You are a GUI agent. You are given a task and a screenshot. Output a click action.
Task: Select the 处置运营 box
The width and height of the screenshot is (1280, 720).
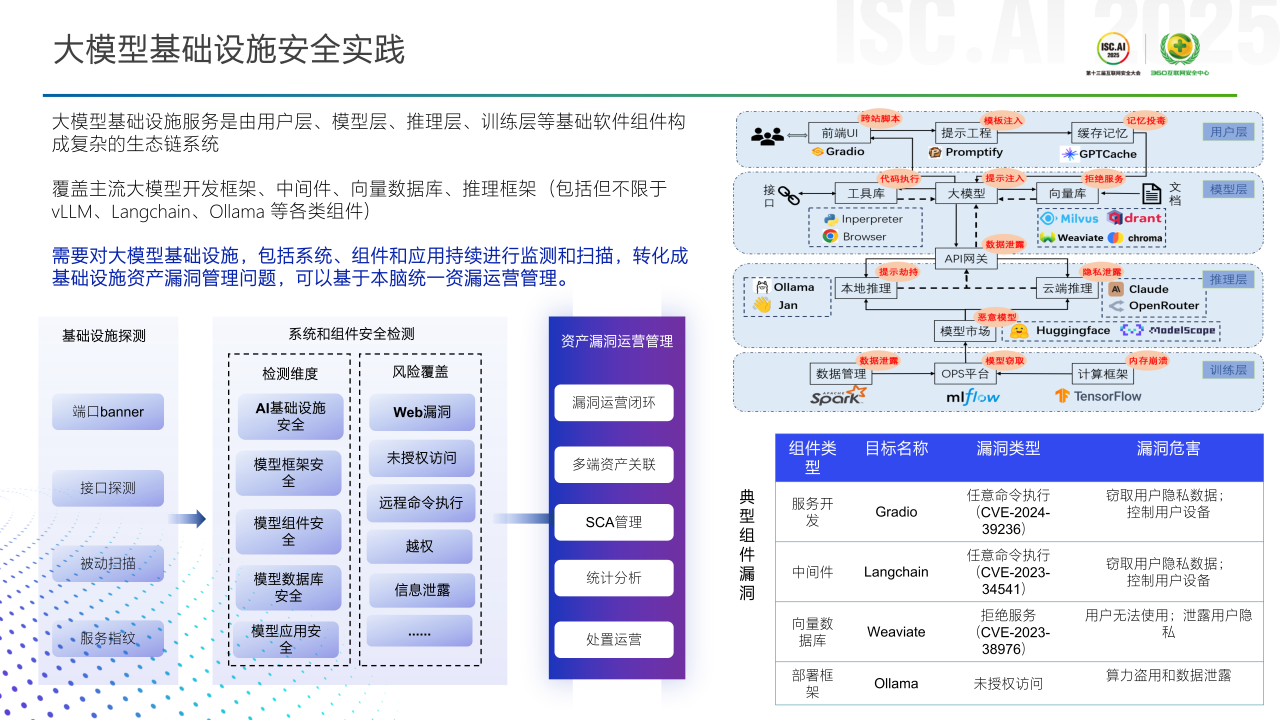point(614,640)
